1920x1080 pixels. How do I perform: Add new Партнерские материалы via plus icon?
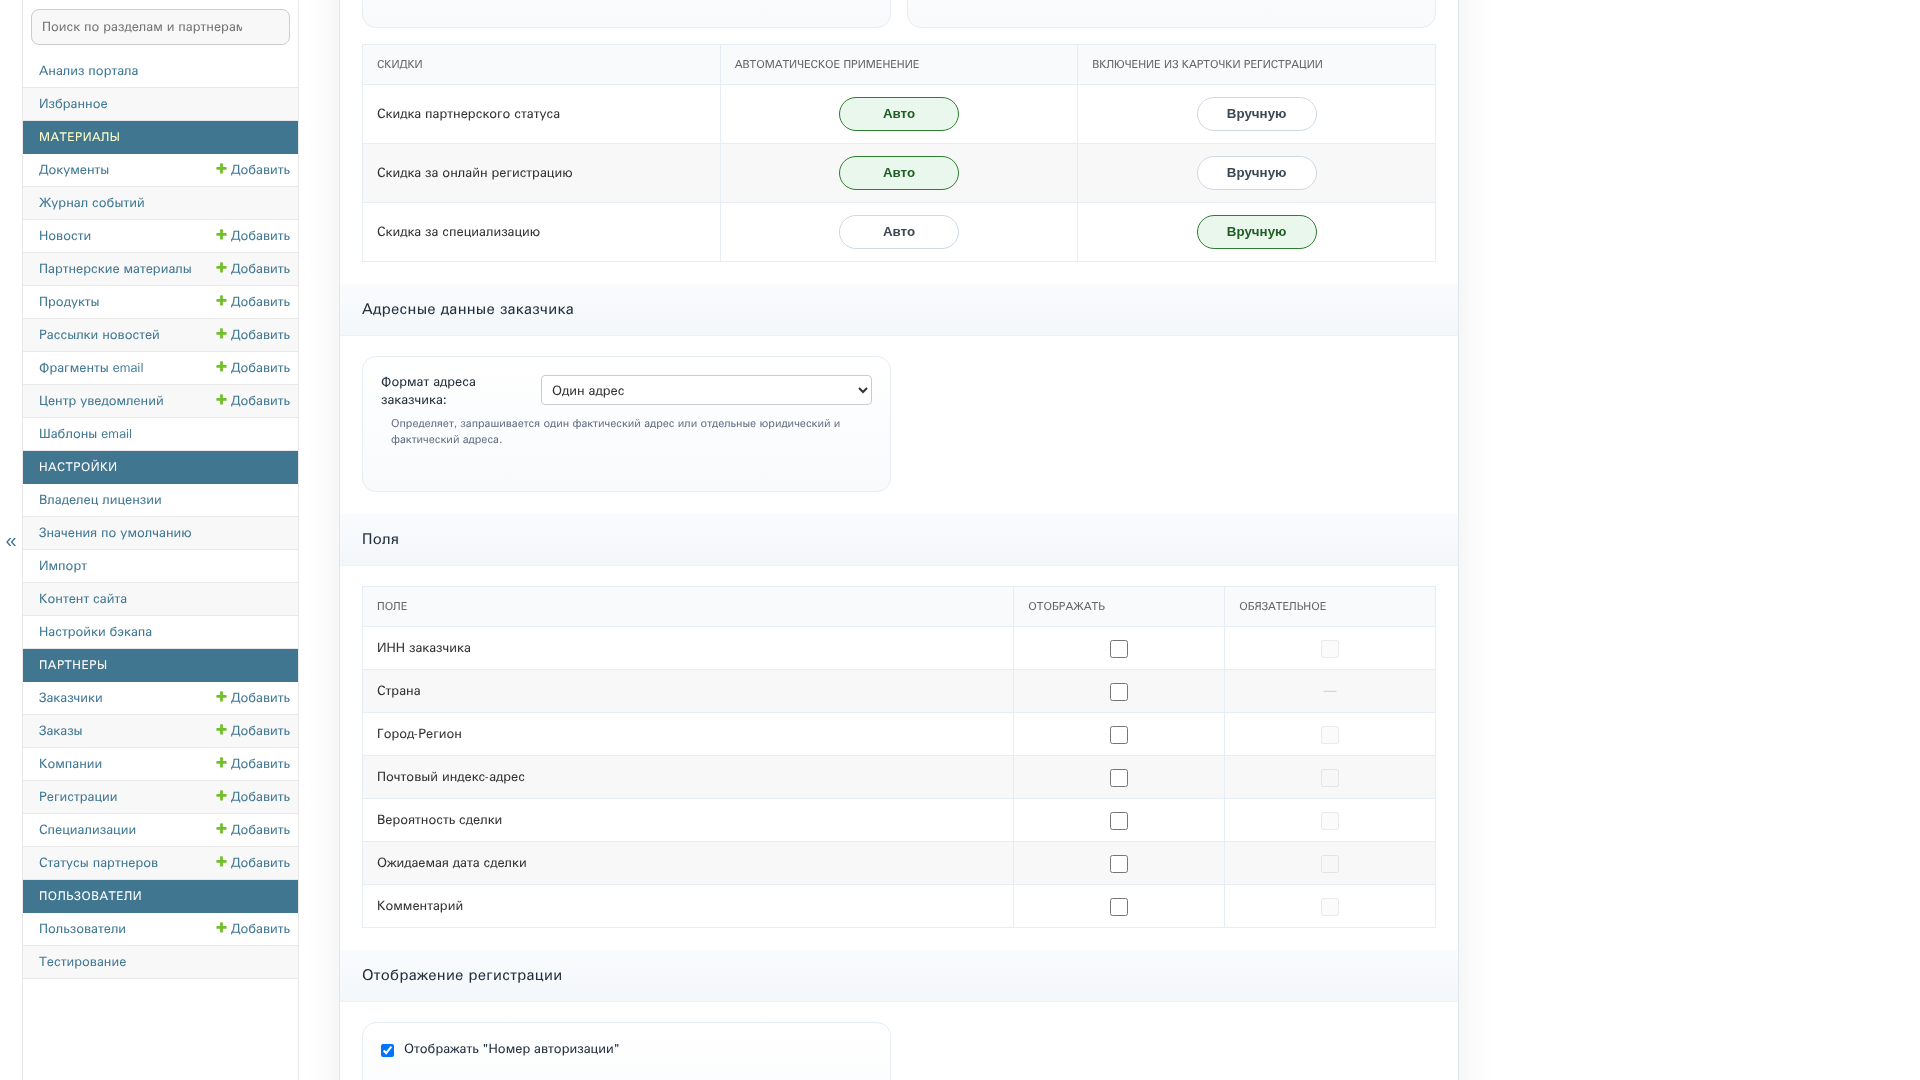click(253, 269)
